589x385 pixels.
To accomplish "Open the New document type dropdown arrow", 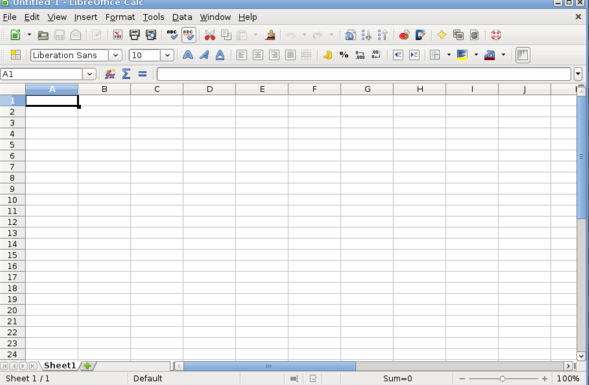I will [29, 35].
